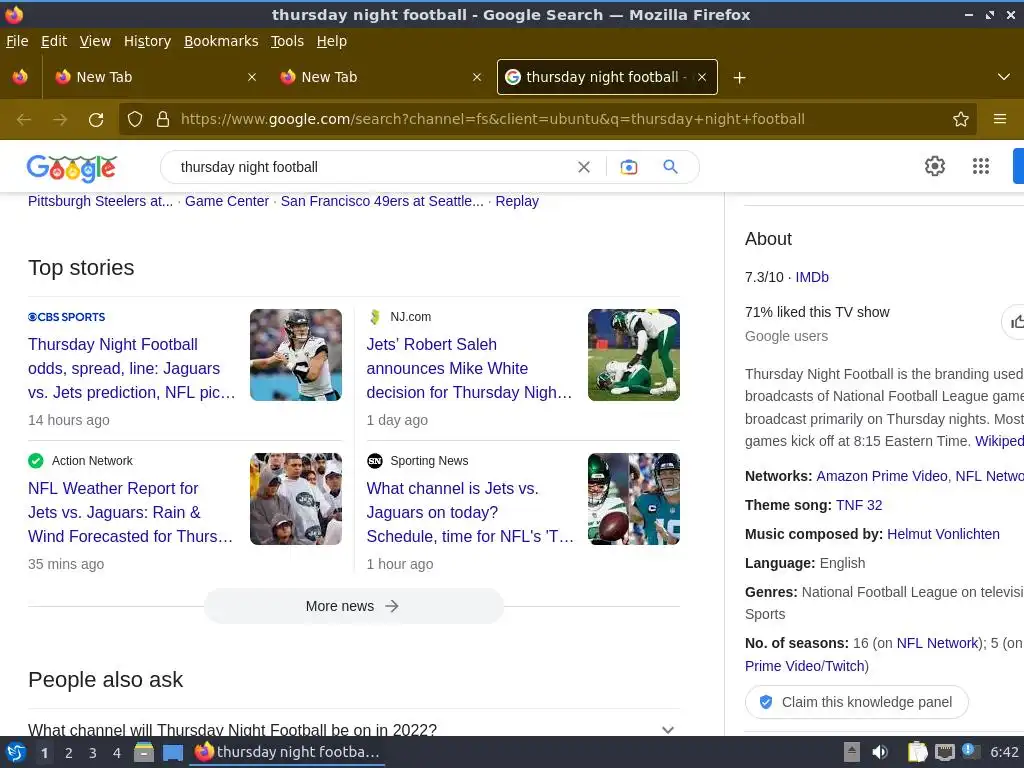Open Firefox hamburger application menu

1000,119
